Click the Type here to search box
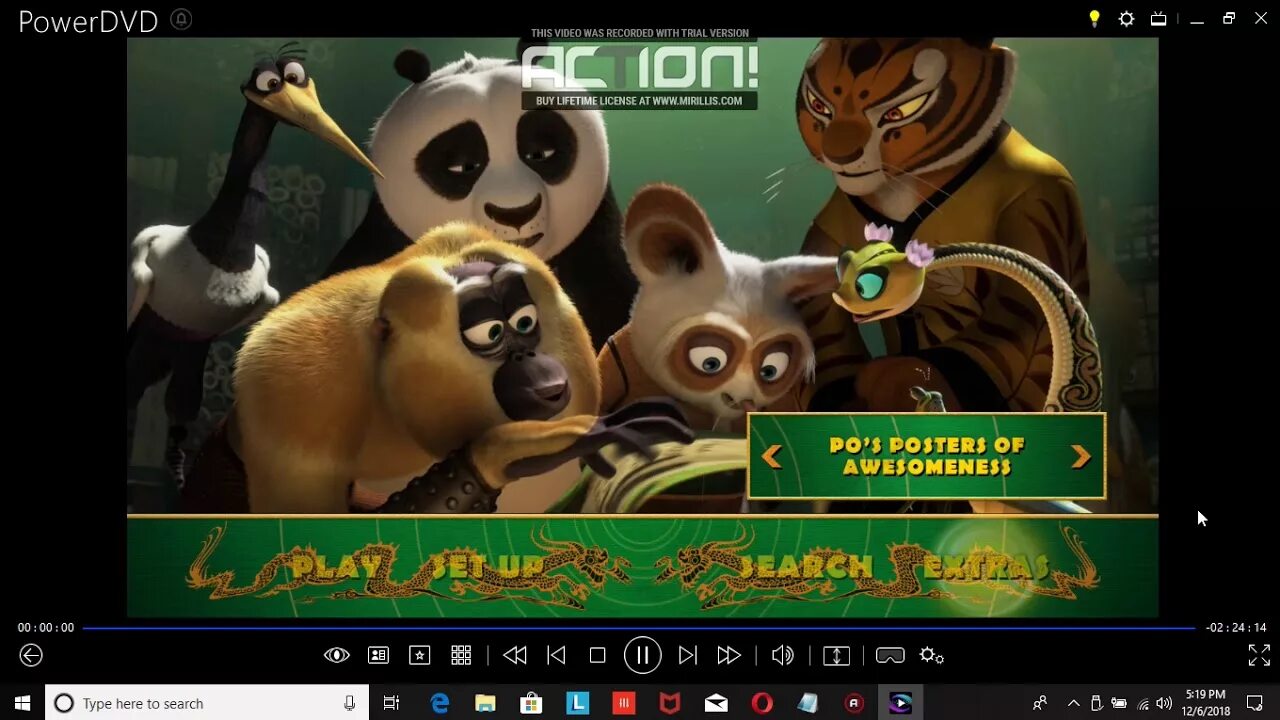The image size is (1280, 720). coord(207,703)
